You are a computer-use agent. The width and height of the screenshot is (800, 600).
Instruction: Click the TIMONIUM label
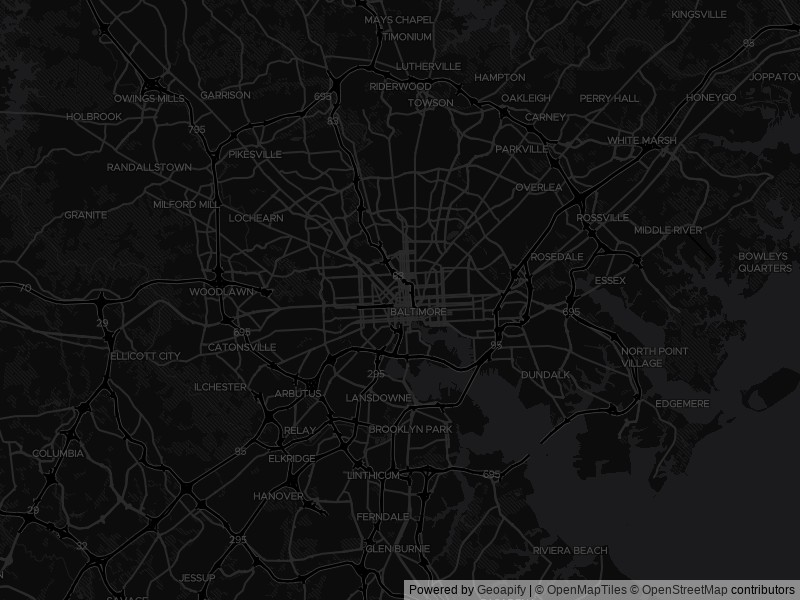click(407, 37)
